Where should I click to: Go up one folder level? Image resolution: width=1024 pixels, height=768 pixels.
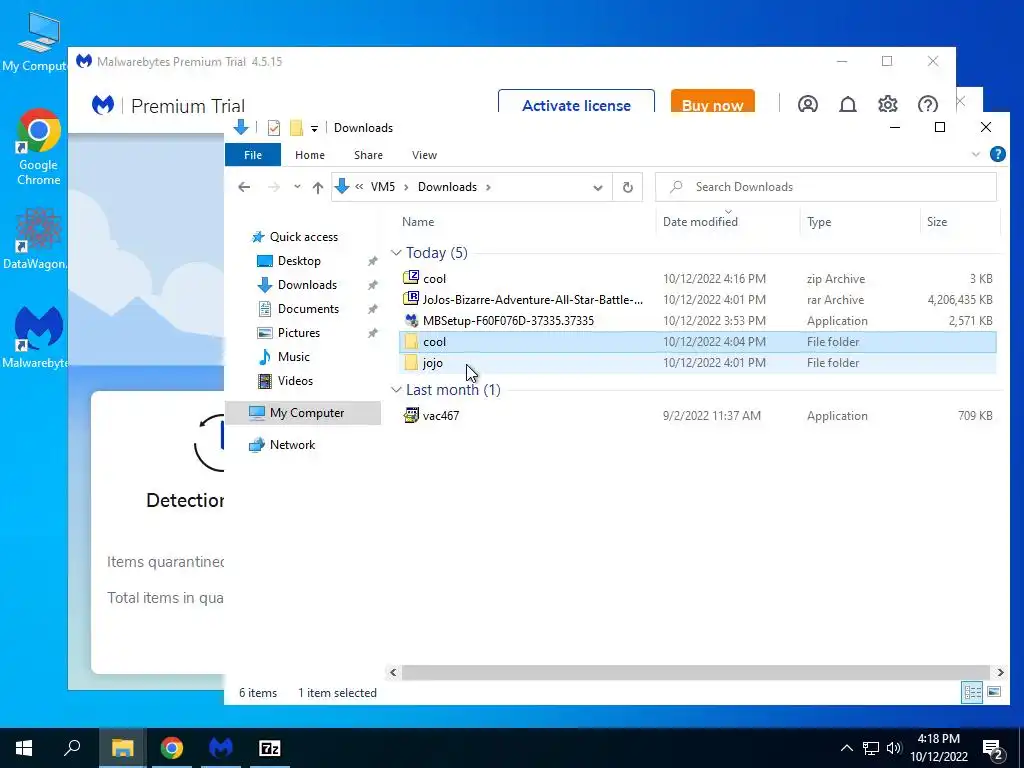(317, 187)
